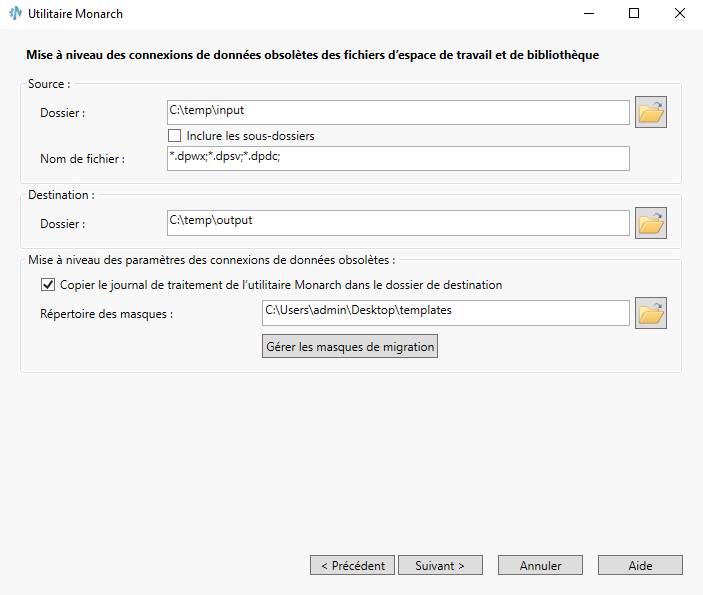Click the source Dossier path field

[398, 112]
